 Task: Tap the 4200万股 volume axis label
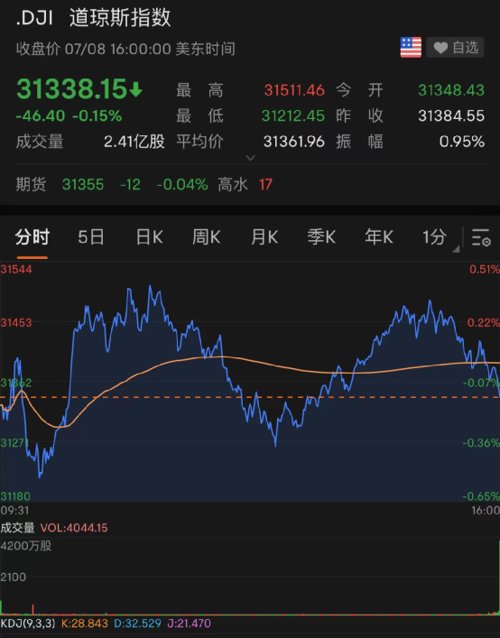(x=26, y=546)
